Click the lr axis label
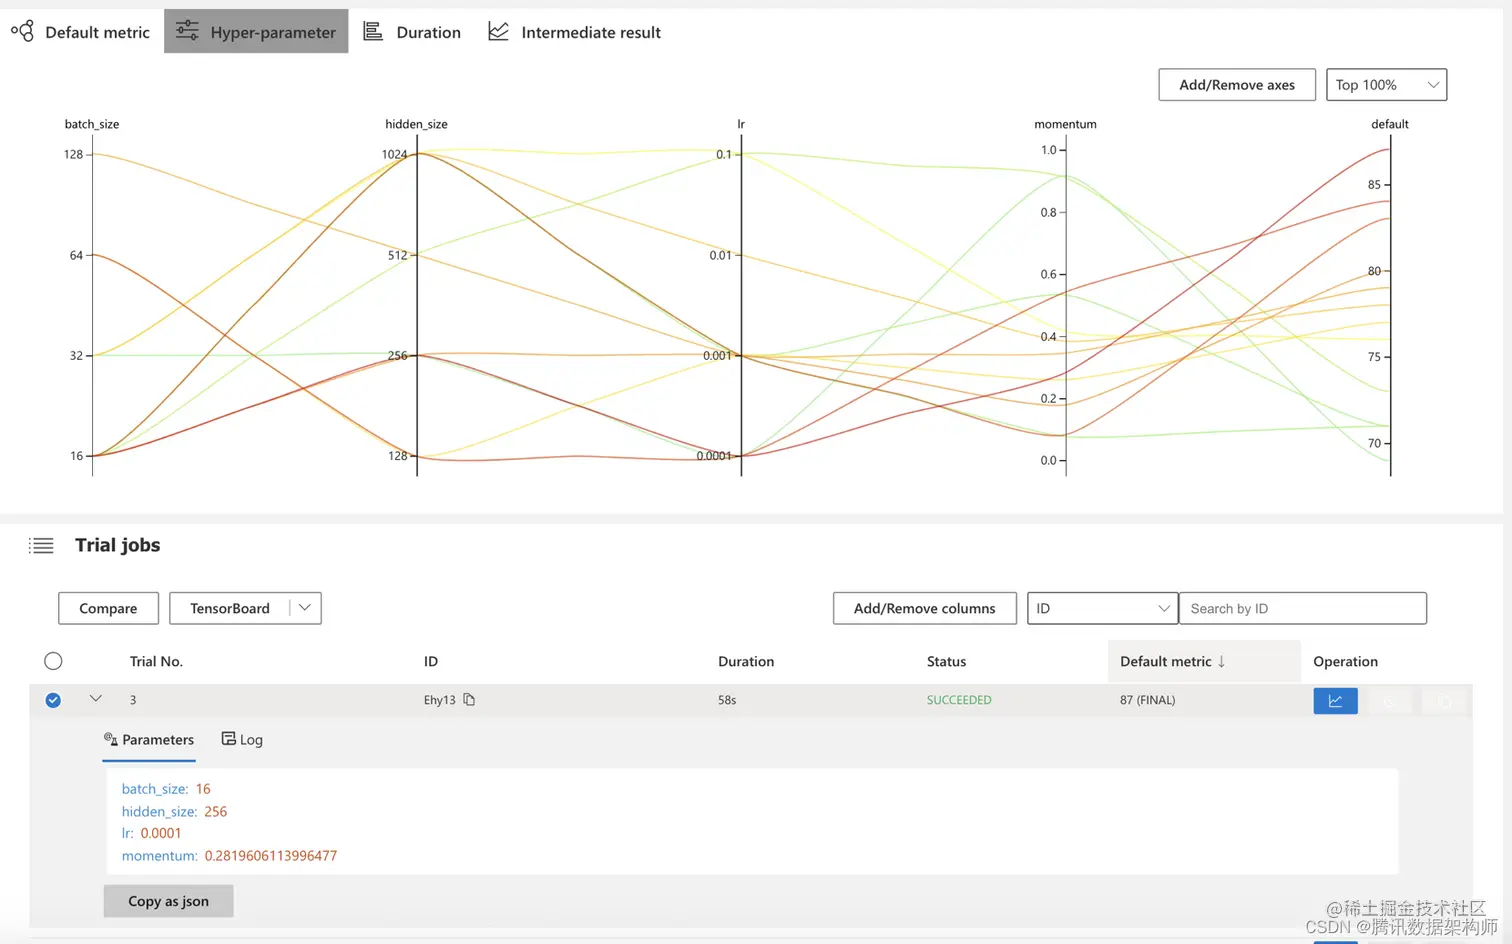Screen dimensions: 1512x944 741,124
